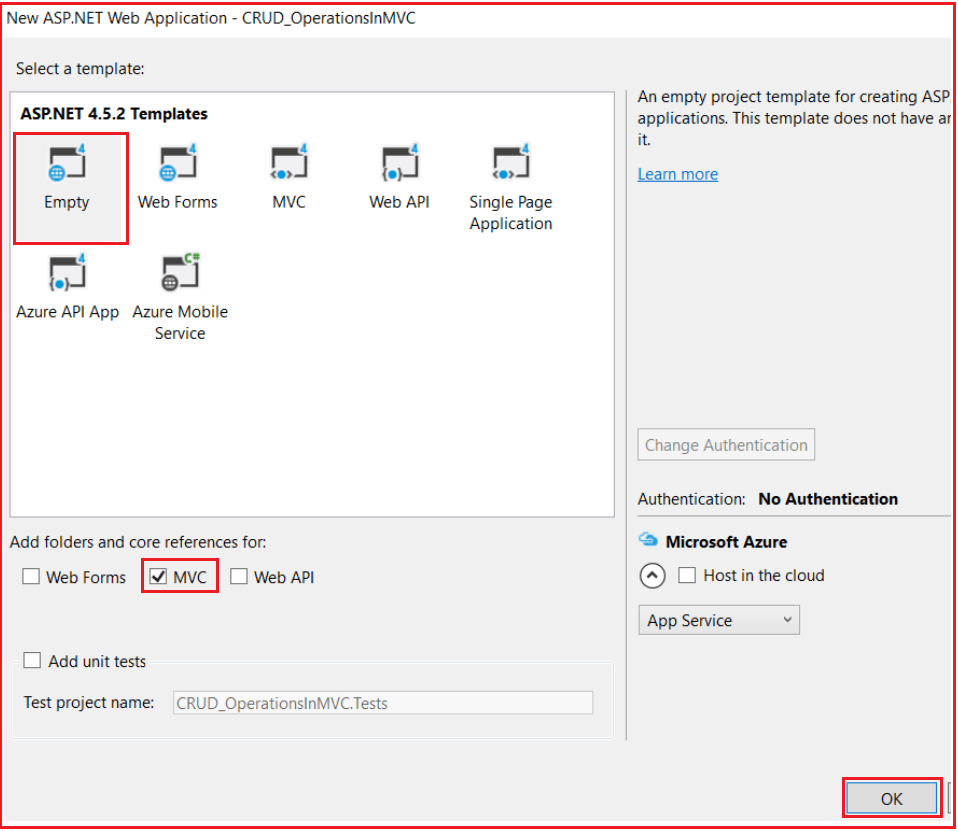Screen dimensions: 958x831
Task: Select the Azure API App template icon
Action: [x=67, y=273]
